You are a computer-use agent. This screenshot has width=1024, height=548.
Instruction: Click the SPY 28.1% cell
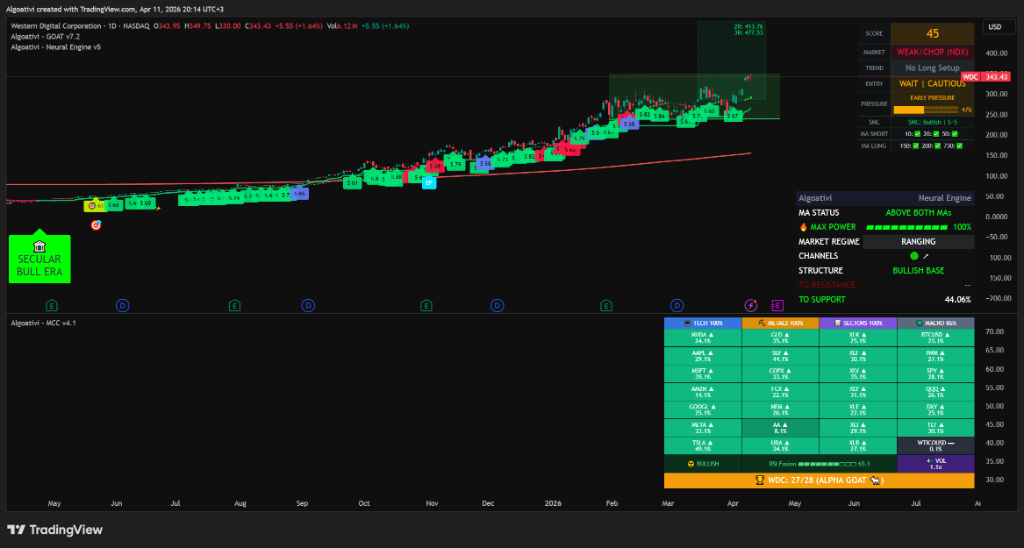(x=936, y=374)
